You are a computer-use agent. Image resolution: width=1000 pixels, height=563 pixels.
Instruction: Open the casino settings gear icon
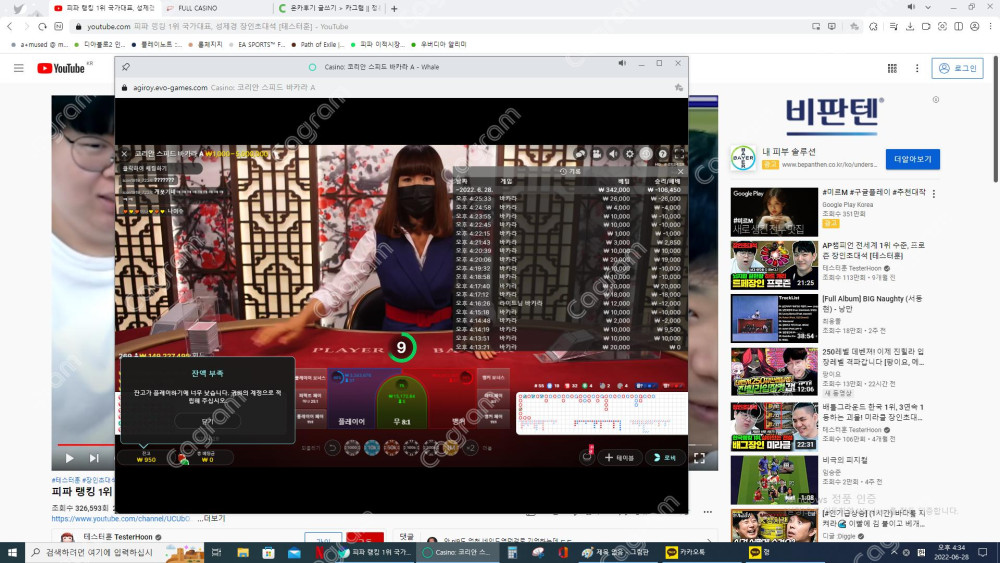(630, 154)
